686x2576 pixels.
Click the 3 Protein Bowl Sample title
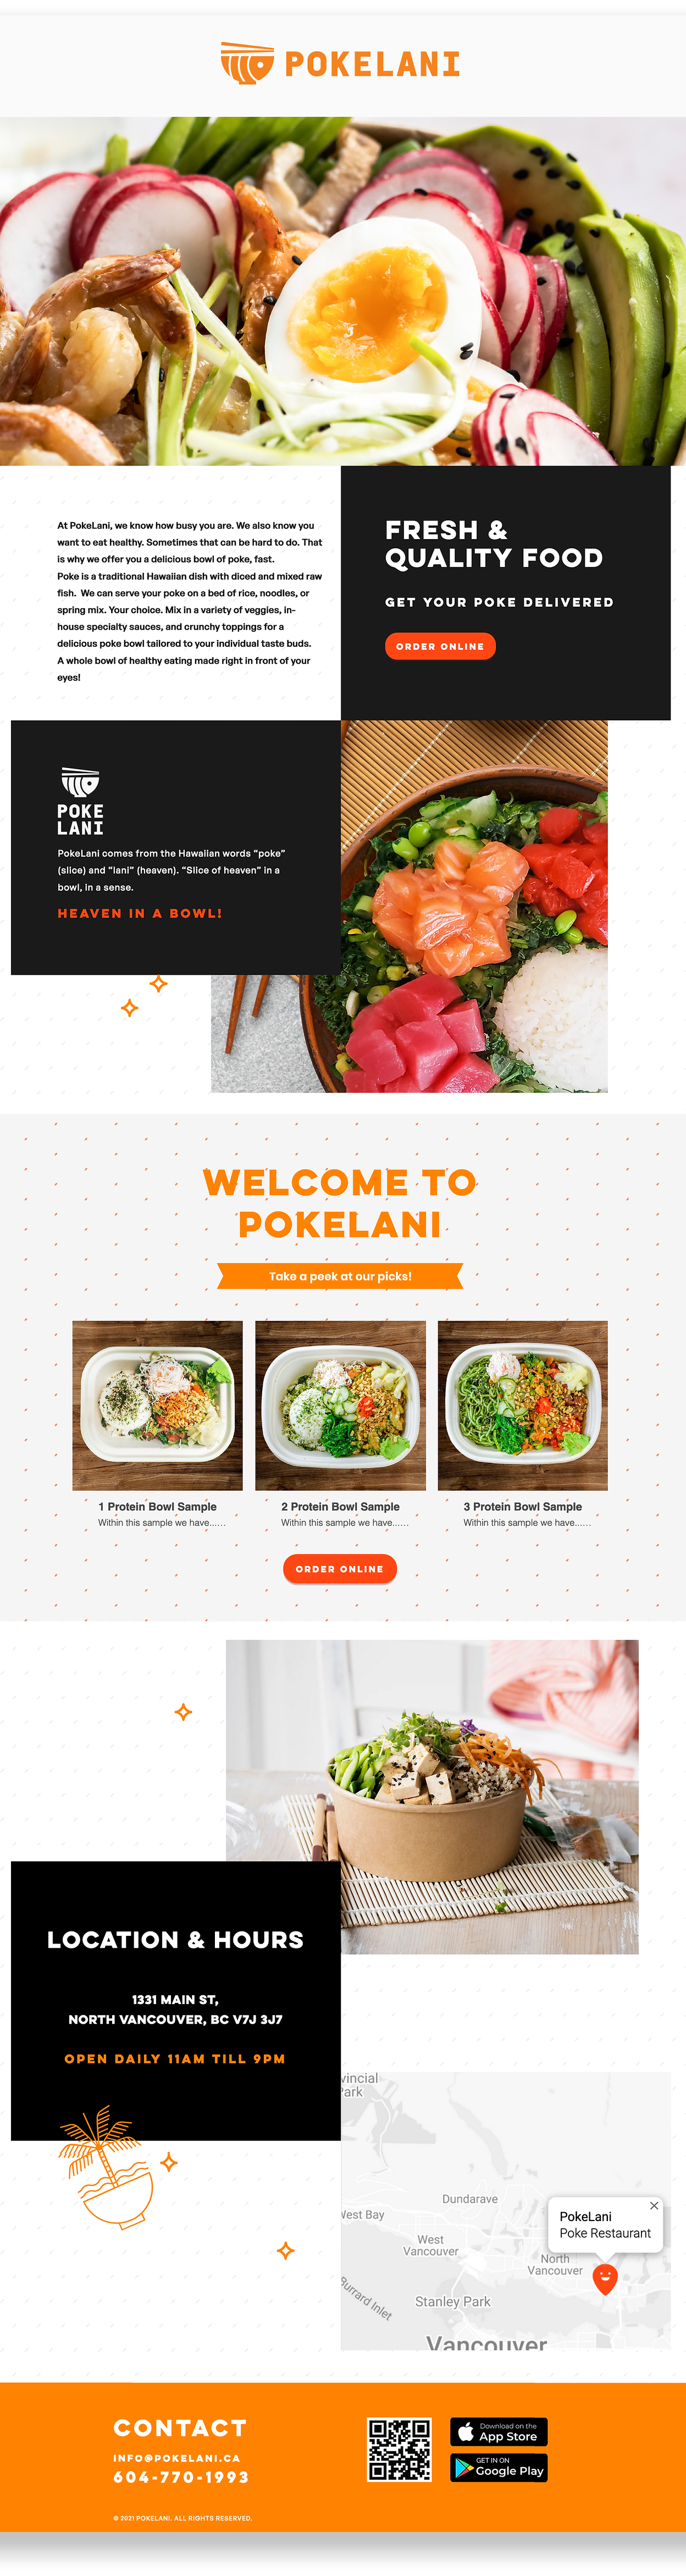522,1506
